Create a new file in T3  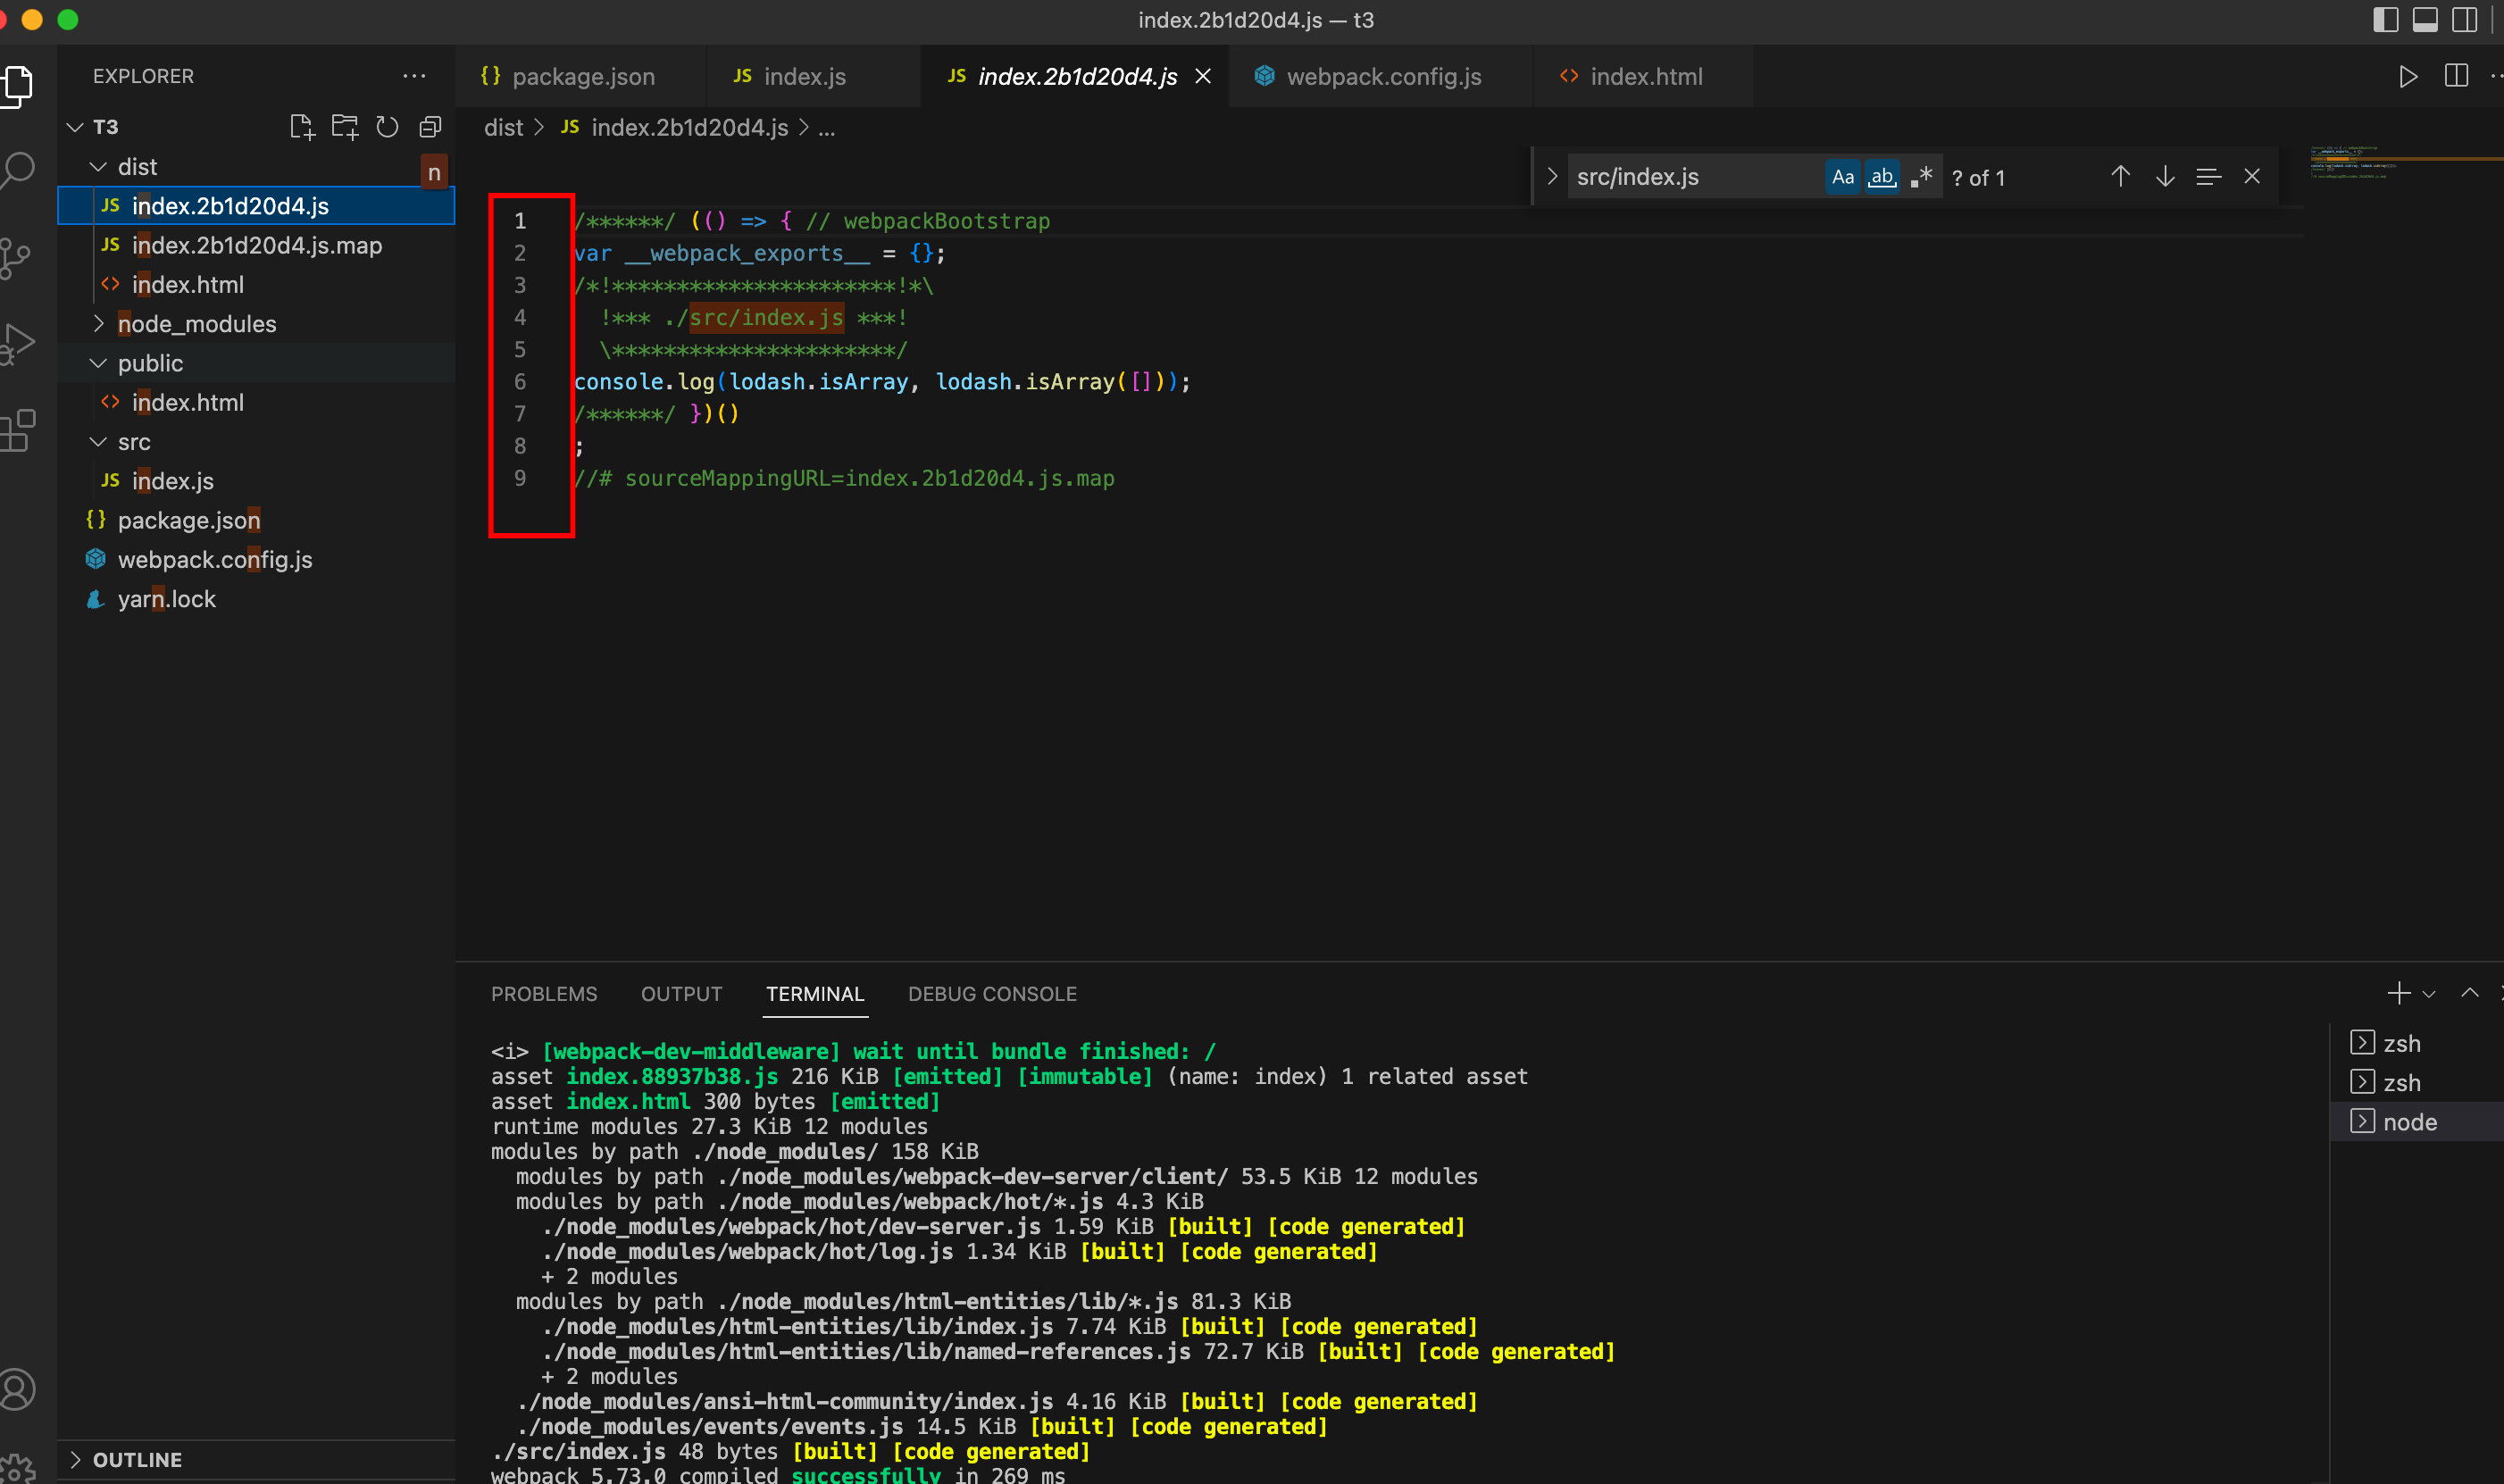pos(302,127)
